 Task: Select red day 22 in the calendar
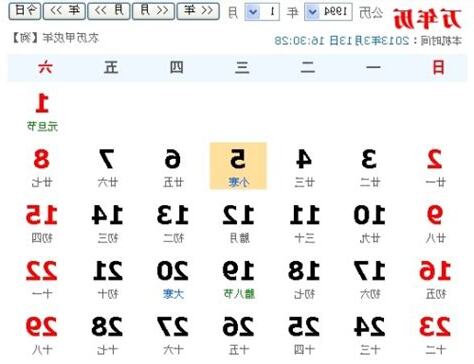[x=42, y=279]
